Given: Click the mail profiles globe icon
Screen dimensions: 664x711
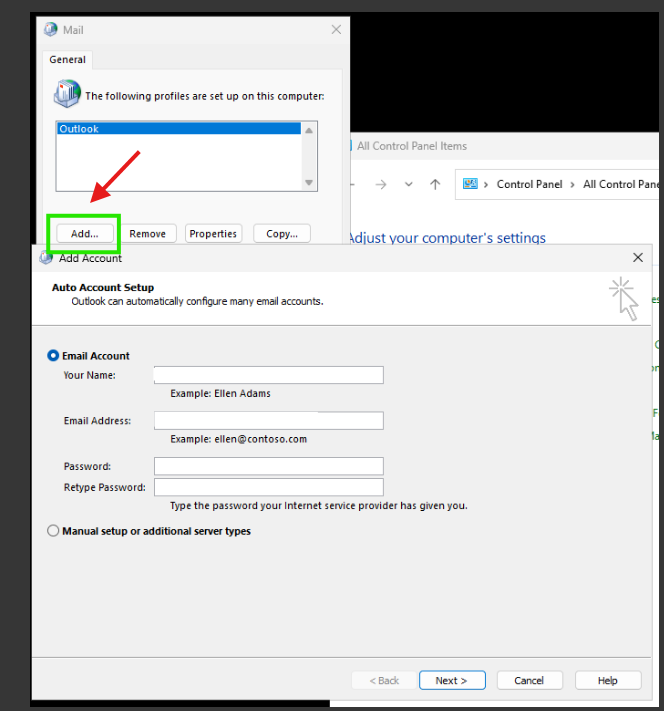Looking at the screenshot, I should click(x=67, y=93).
